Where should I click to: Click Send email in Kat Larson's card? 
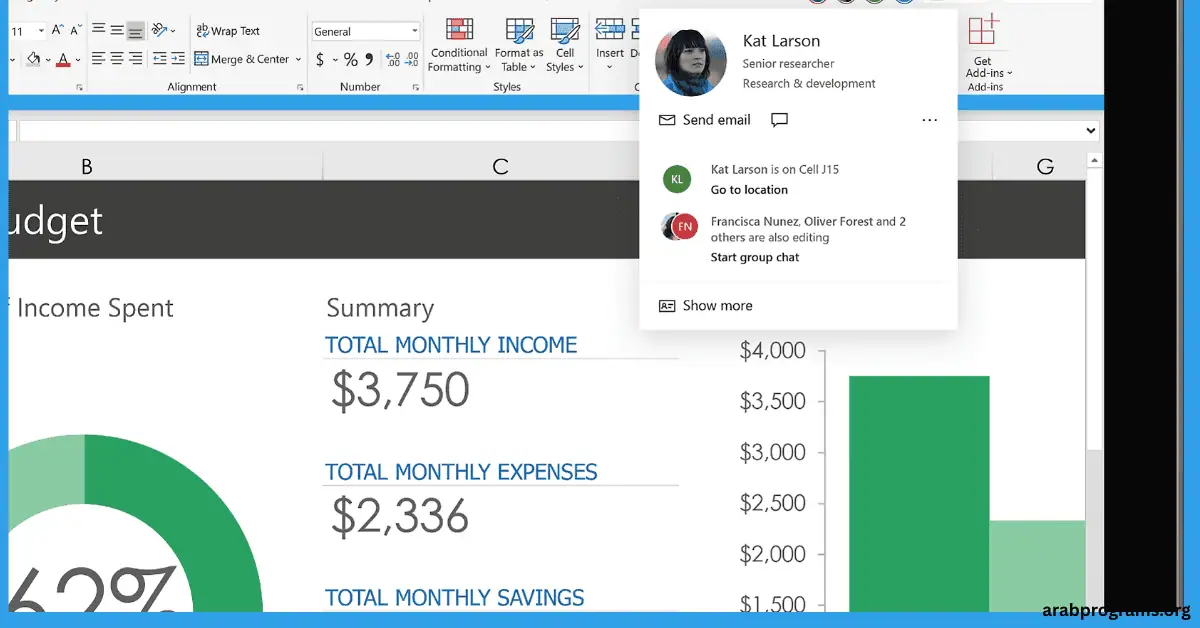705,120
